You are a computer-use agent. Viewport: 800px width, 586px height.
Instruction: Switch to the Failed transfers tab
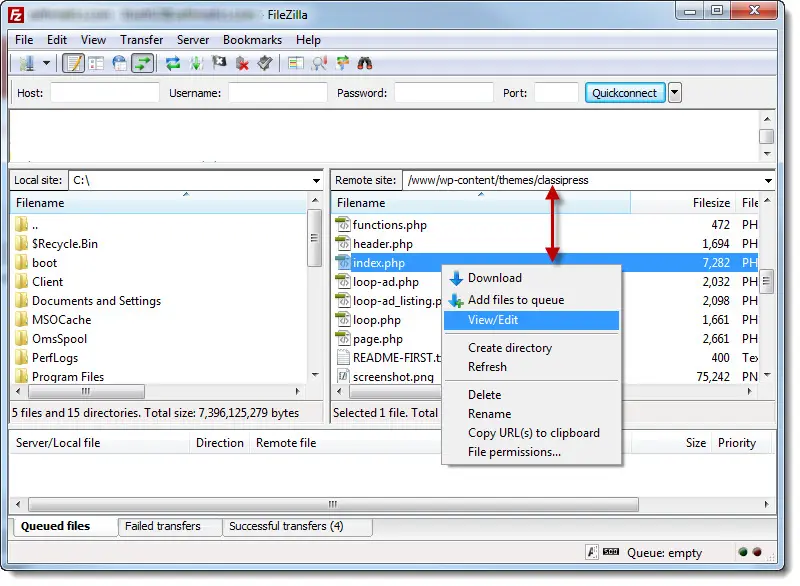(169, 526)
